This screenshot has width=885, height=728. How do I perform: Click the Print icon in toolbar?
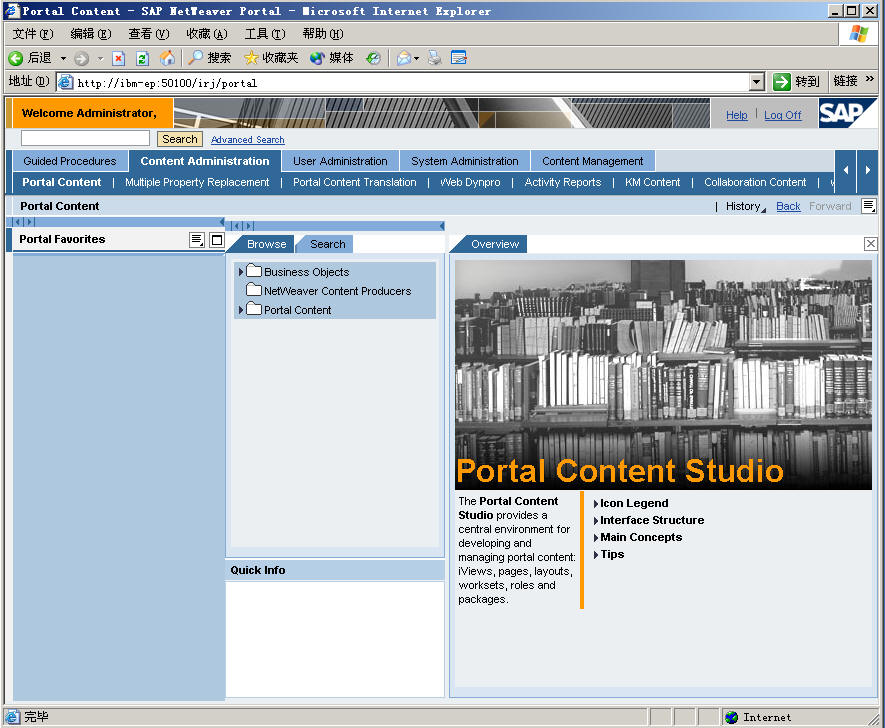tap(435, 58)
